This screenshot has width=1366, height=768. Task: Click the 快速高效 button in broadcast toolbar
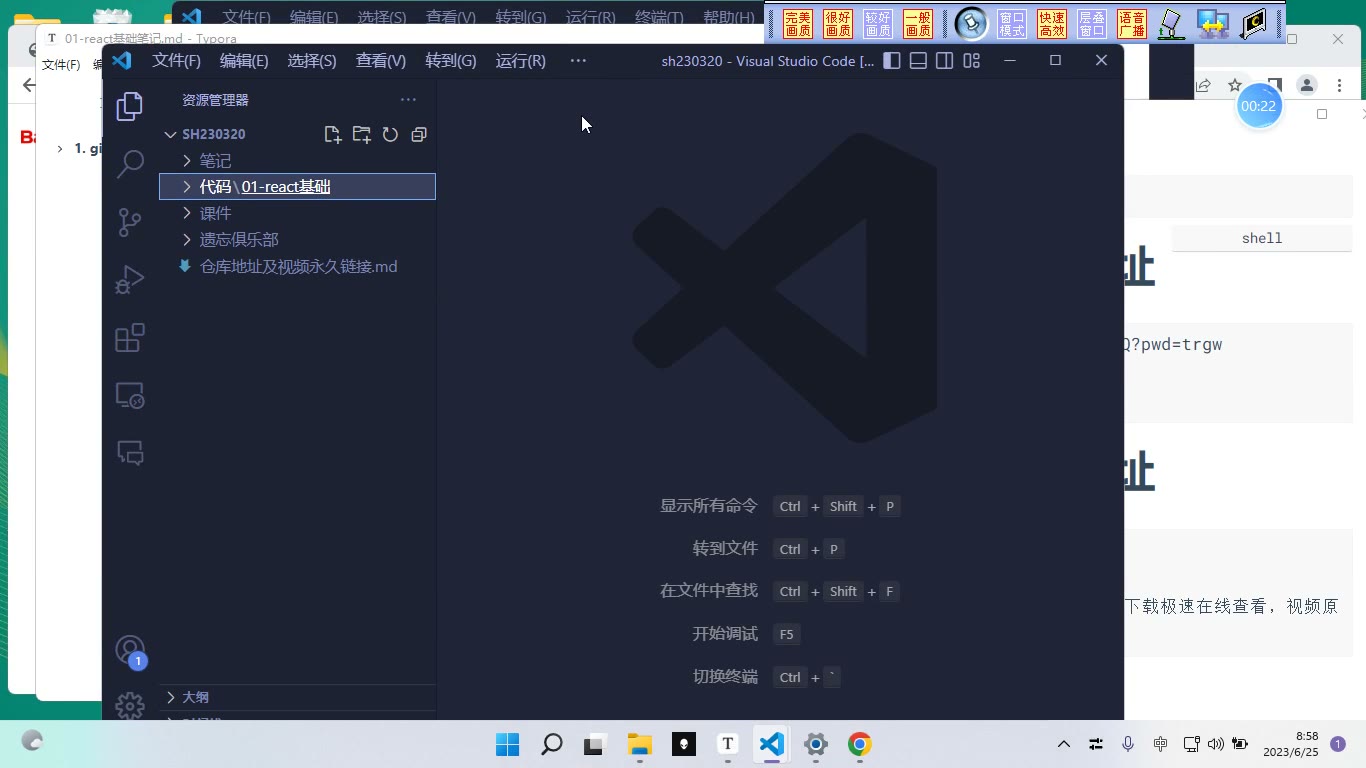(x=1052, y=24)
